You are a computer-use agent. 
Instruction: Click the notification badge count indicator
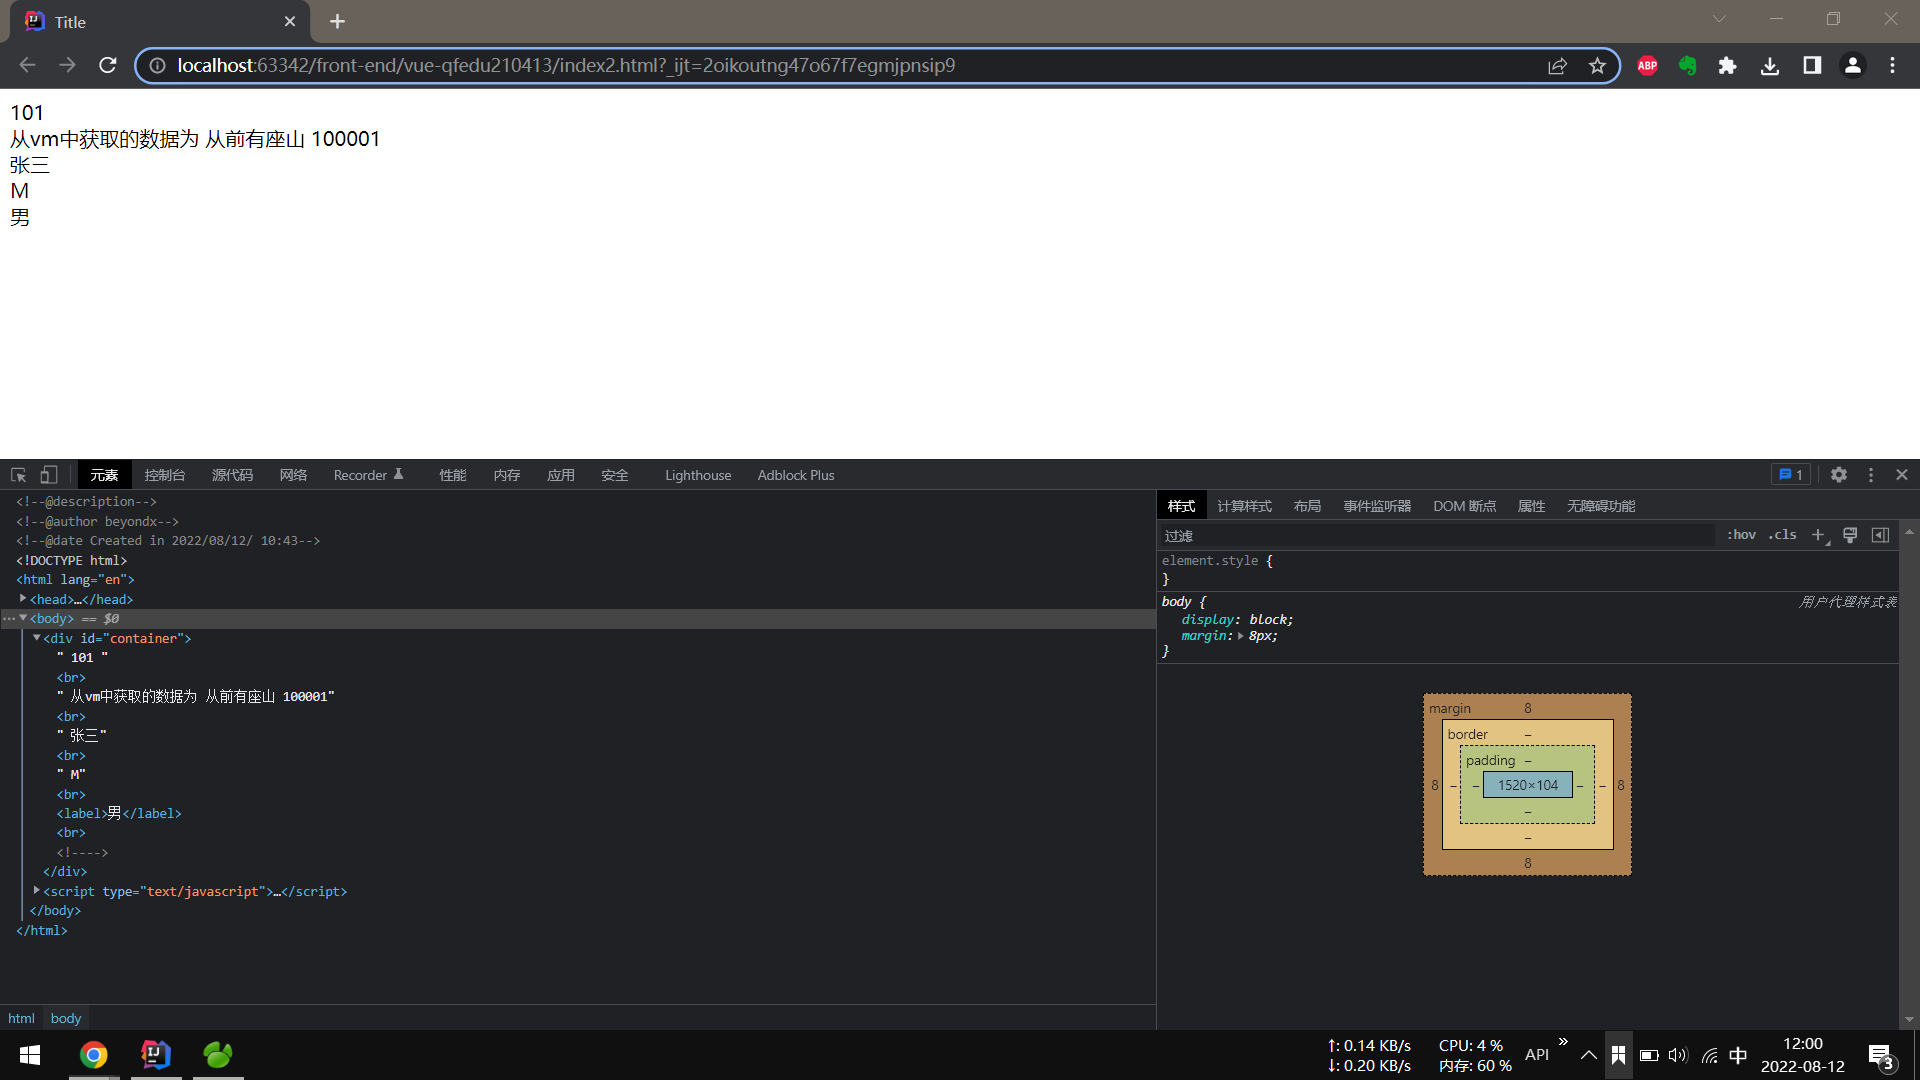1791,473
